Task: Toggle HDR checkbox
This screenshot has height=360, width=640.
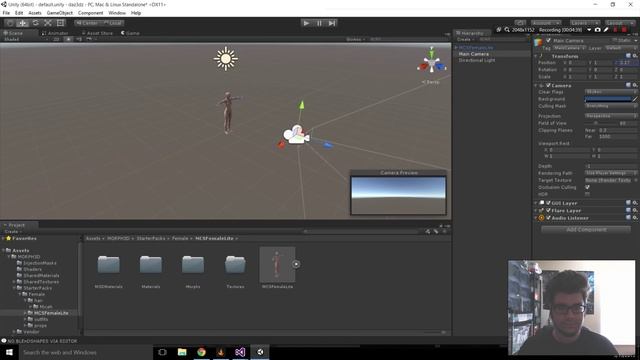Action: [587, 194]
